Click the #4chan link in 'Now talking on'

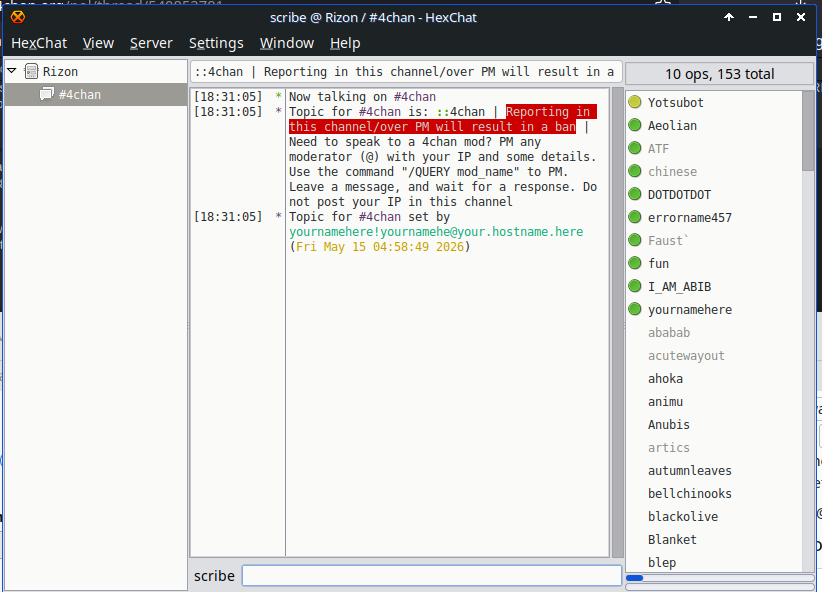415,96
